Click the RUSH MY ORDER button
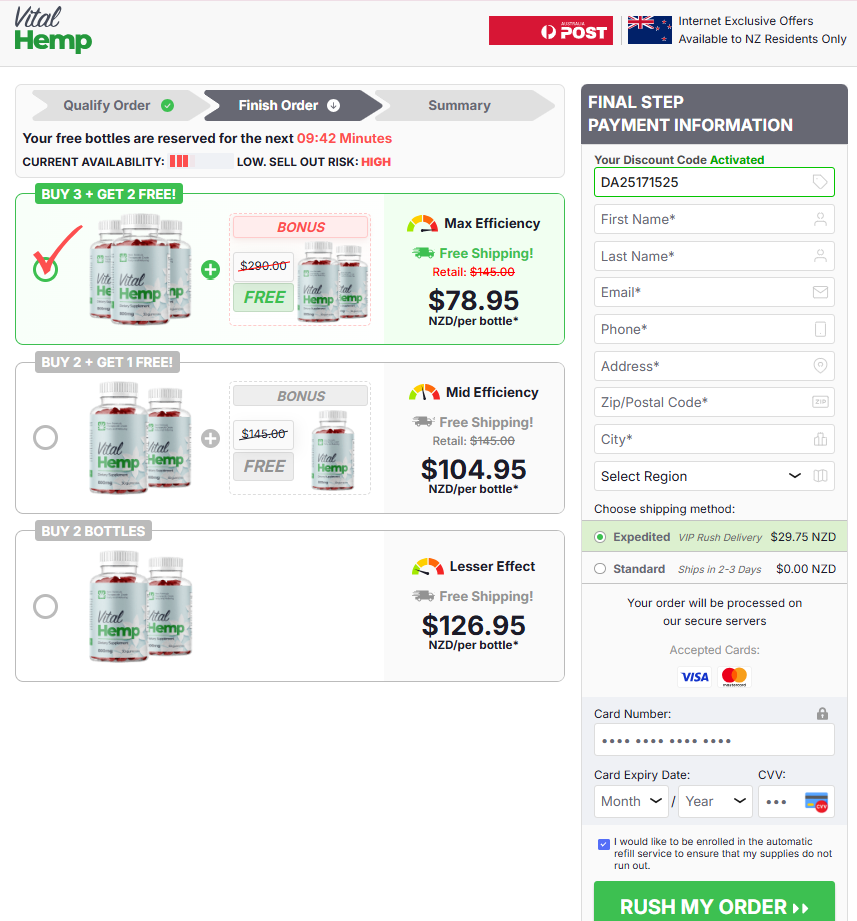This screenshot has width=857, height=921. (713, 905)
